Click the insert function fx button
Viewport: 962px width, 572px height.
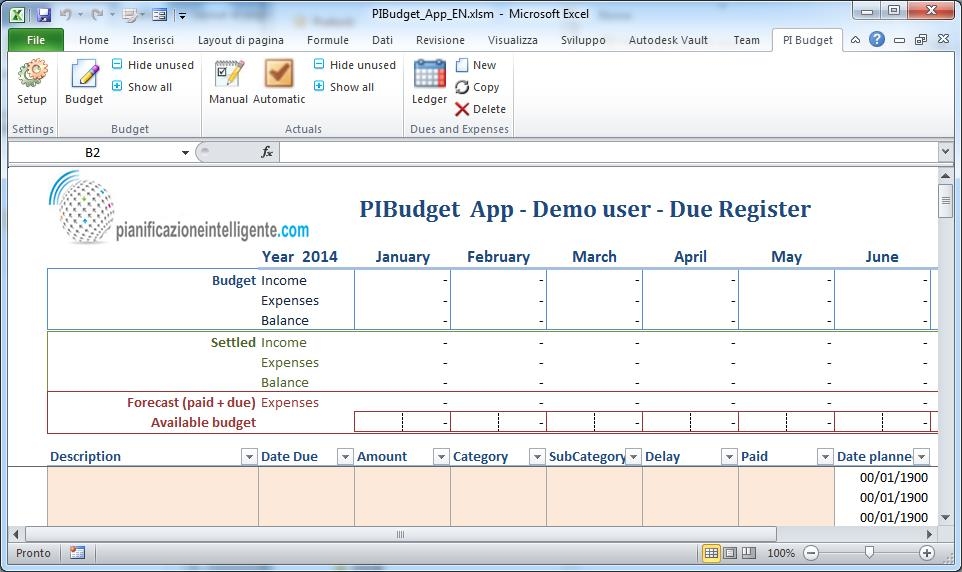(x=267, y=152)
